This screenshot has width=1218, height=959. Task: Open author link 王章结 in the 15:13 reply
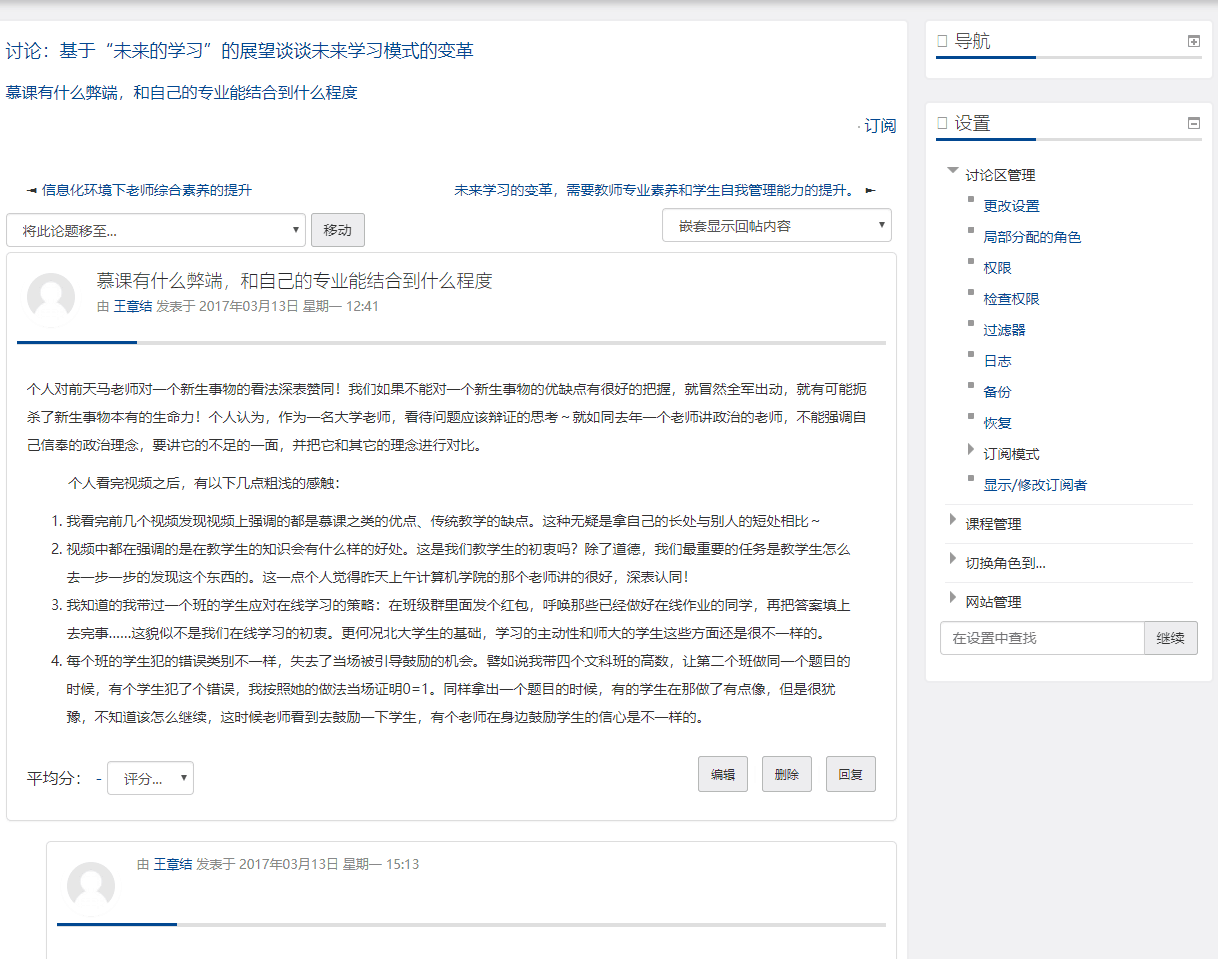tap(172, 864)
